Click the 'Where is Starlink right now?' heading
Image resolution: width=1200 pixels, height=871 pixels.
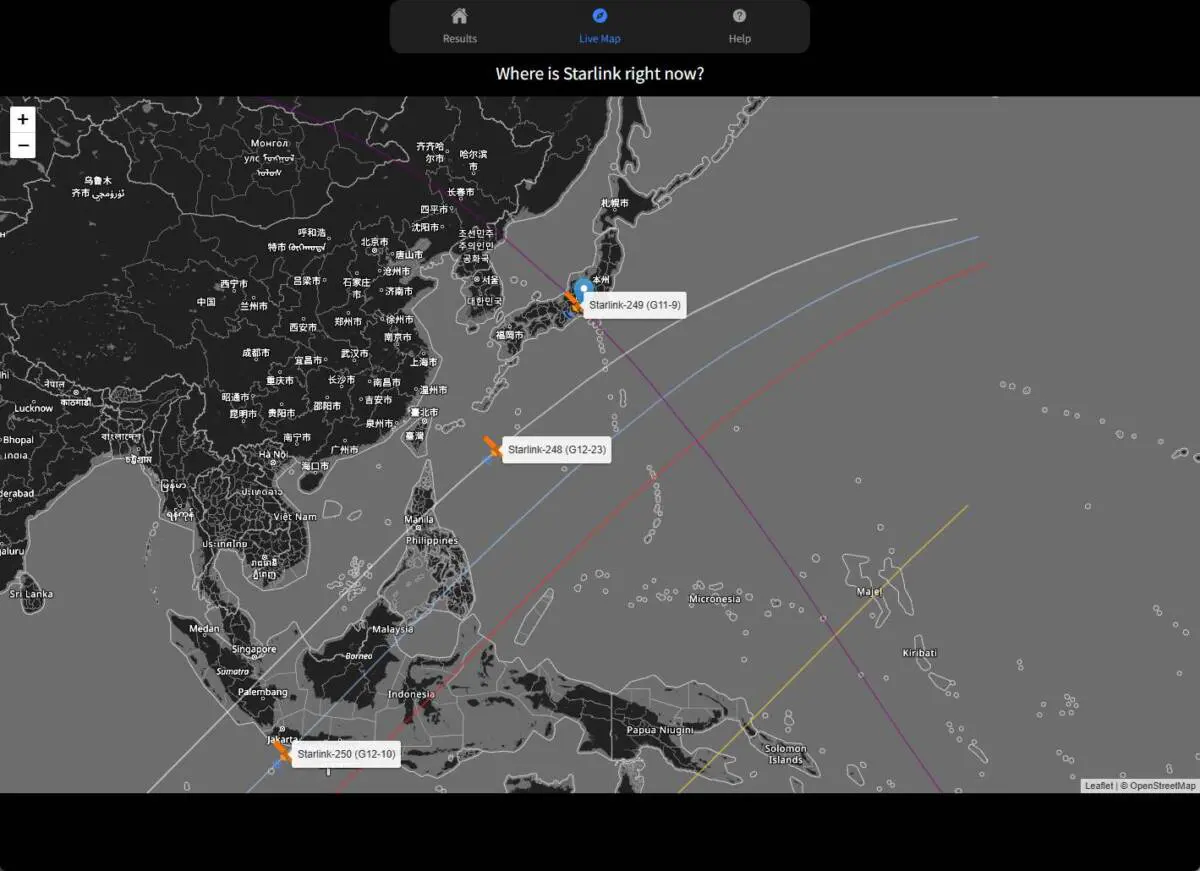(x=600, y=74)
